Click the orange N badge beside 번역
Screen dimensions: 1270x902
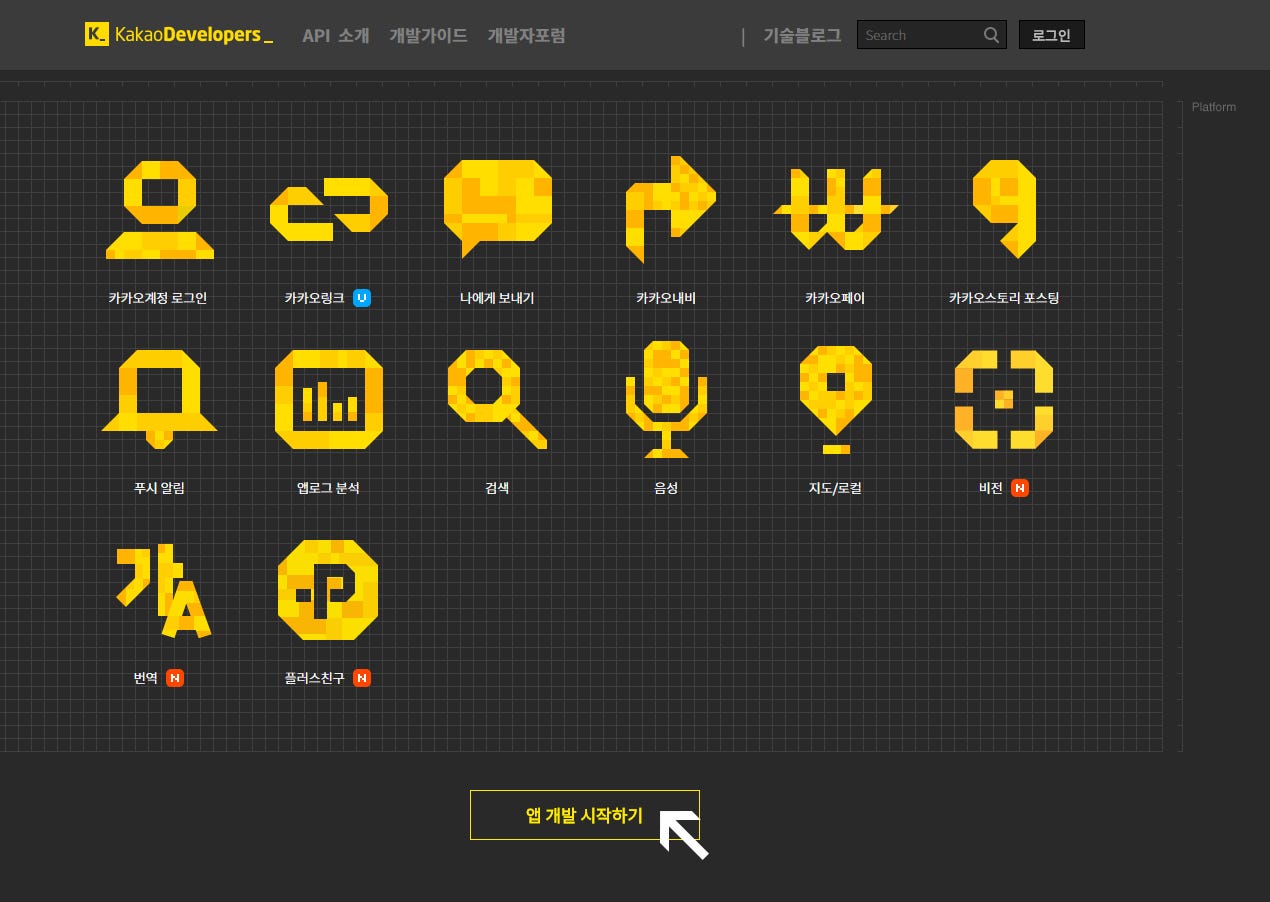175,678
